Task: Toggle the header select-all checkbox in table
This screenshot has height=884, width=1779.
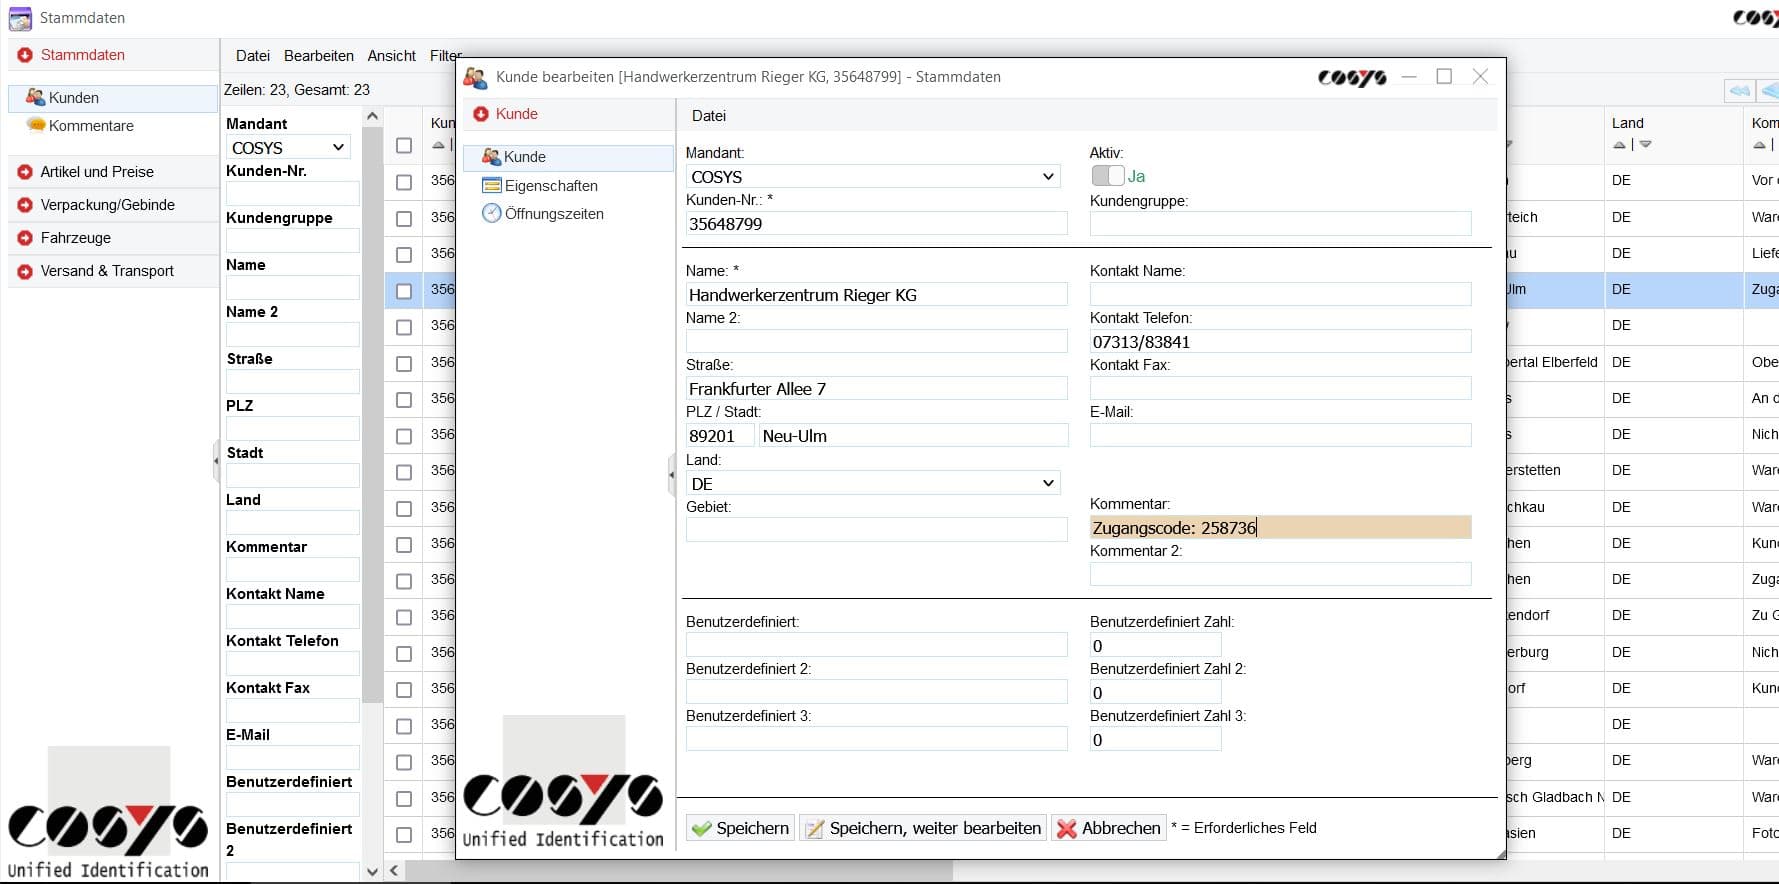Action: click(404, 146)
